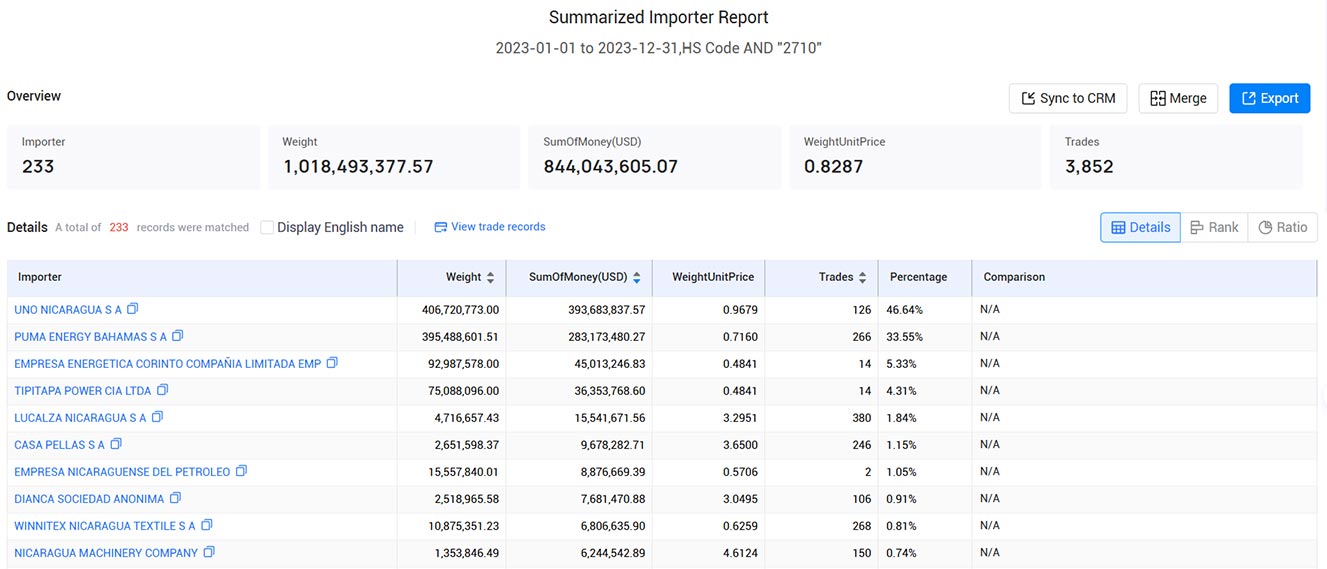Open CASA PELLAS S A link
Viewport: 1327px width, 569px height.
click(59, 445)
